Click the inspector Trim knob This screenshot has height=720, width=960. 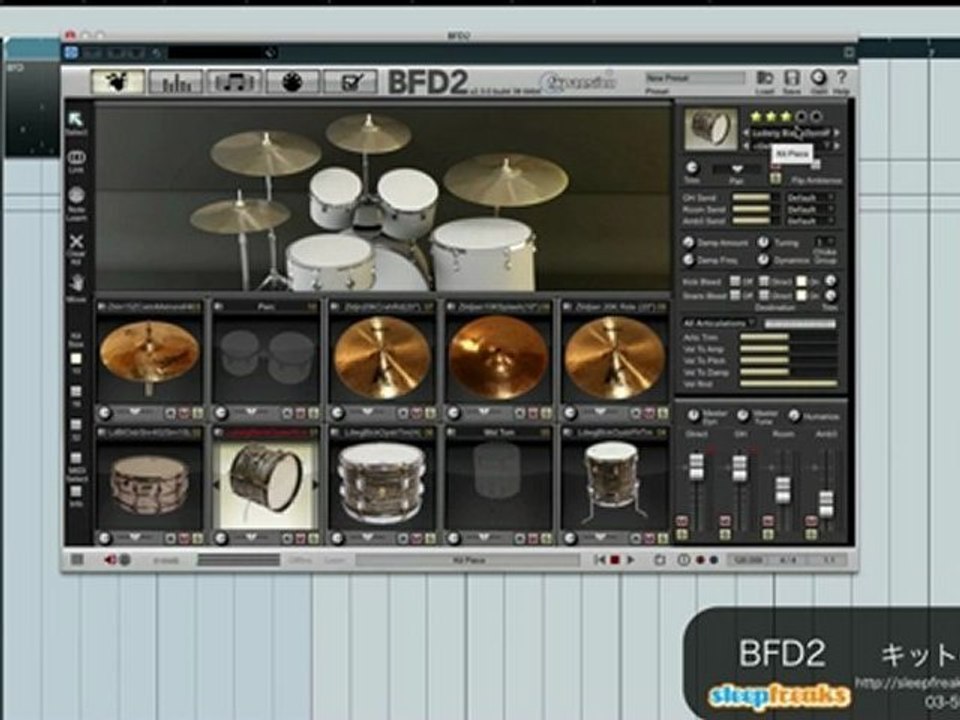coord(691,168)
